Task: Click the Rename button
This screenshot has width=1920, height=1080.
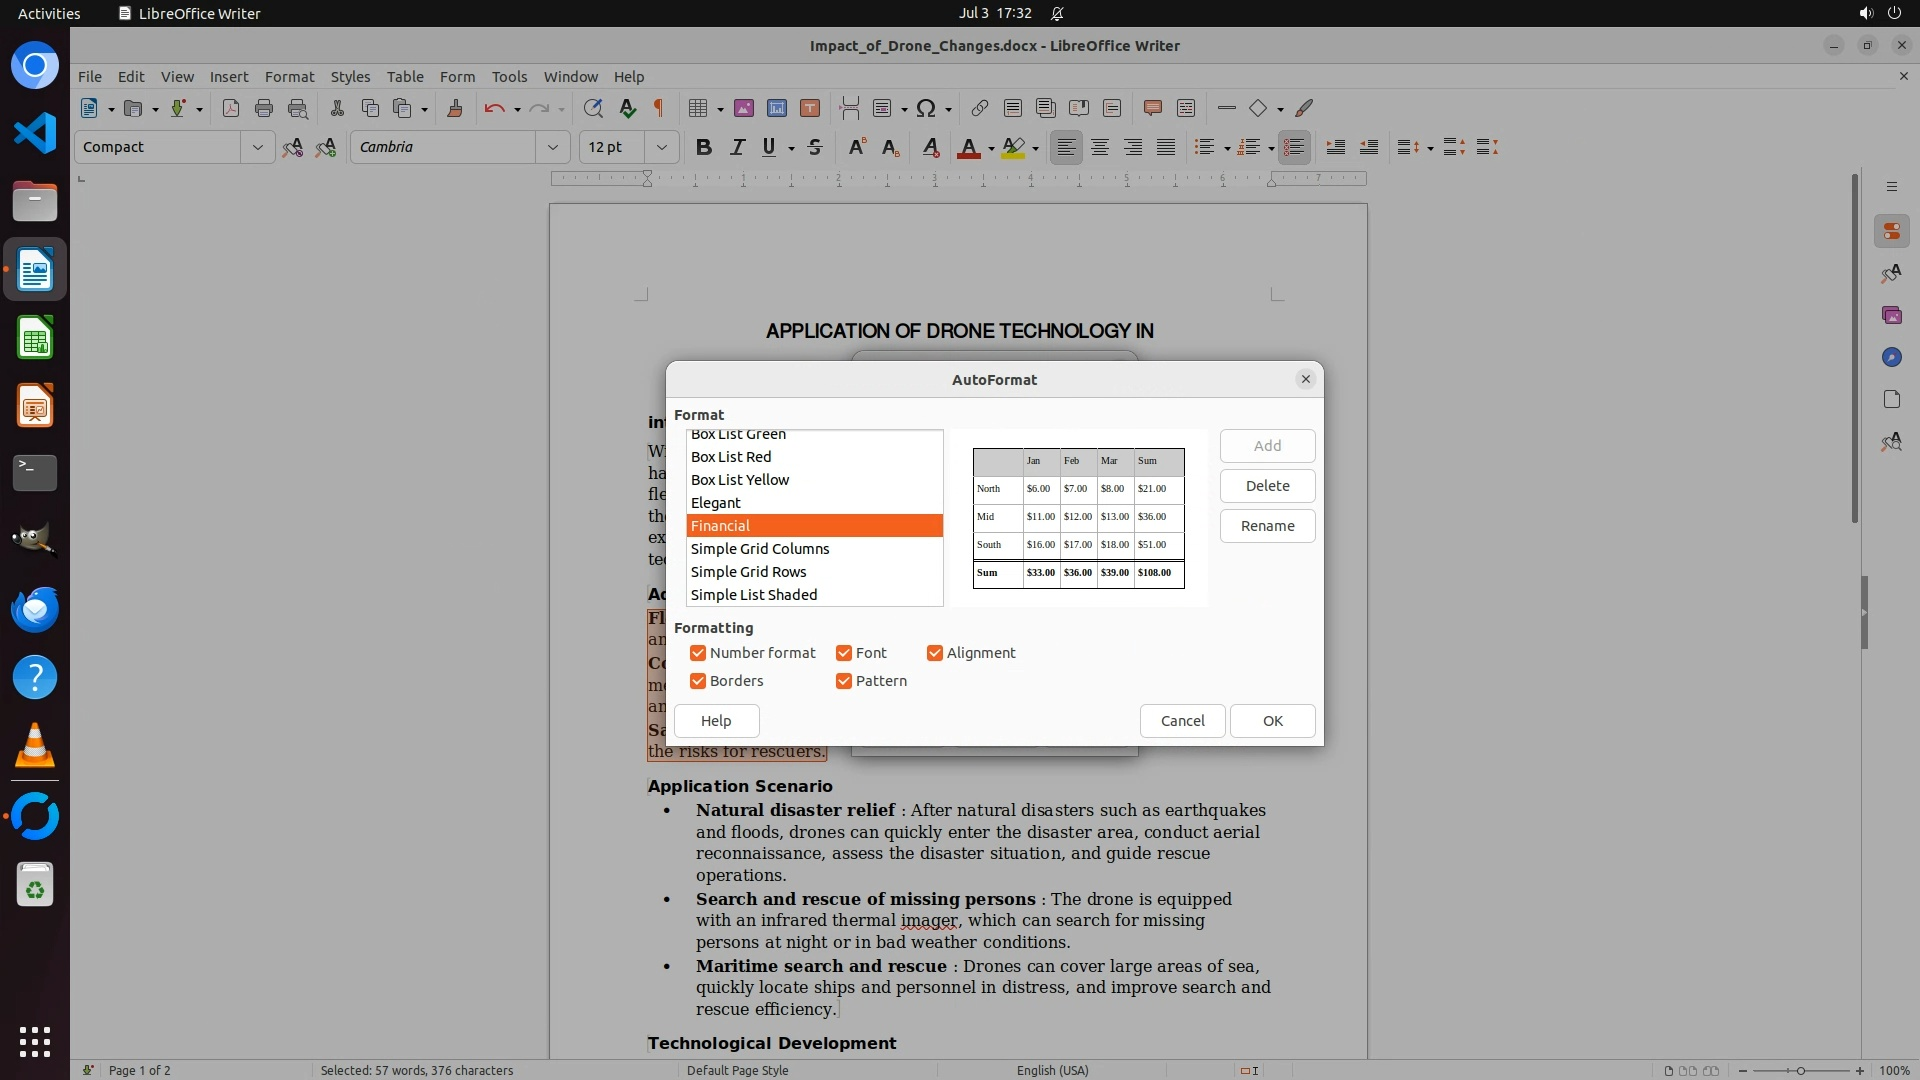Action: click(x=1267, y=526)
